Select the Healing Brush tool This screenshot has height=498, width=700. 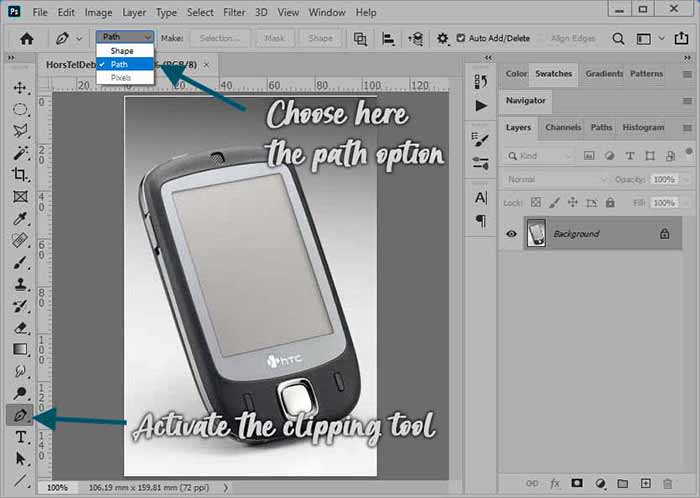(20, 241)
